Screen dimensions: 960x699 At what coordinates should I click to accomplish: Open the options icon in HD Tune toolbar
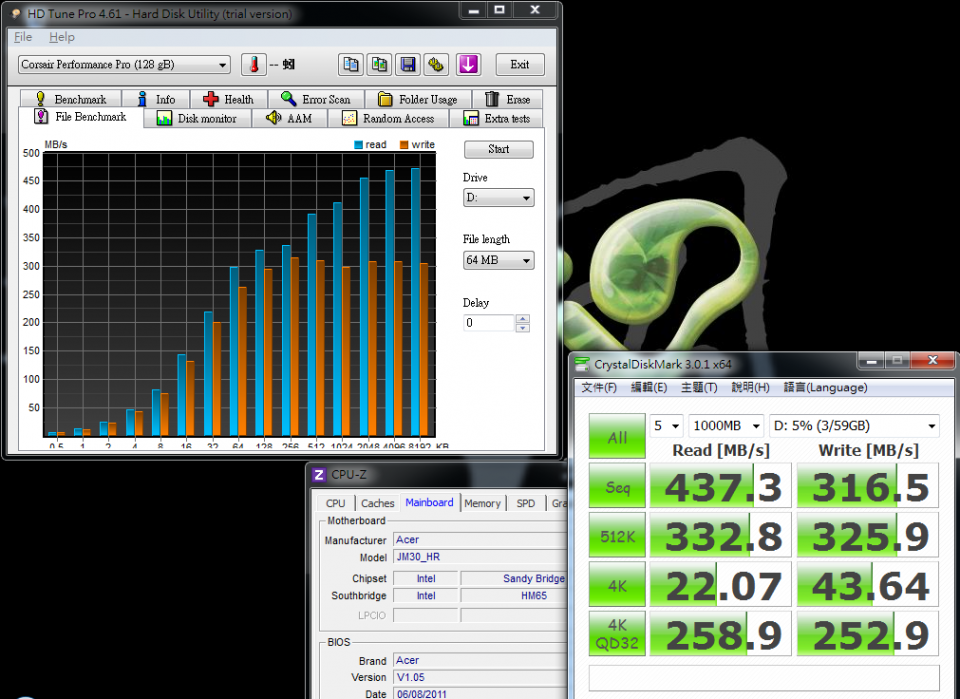(x=437, y=64)
